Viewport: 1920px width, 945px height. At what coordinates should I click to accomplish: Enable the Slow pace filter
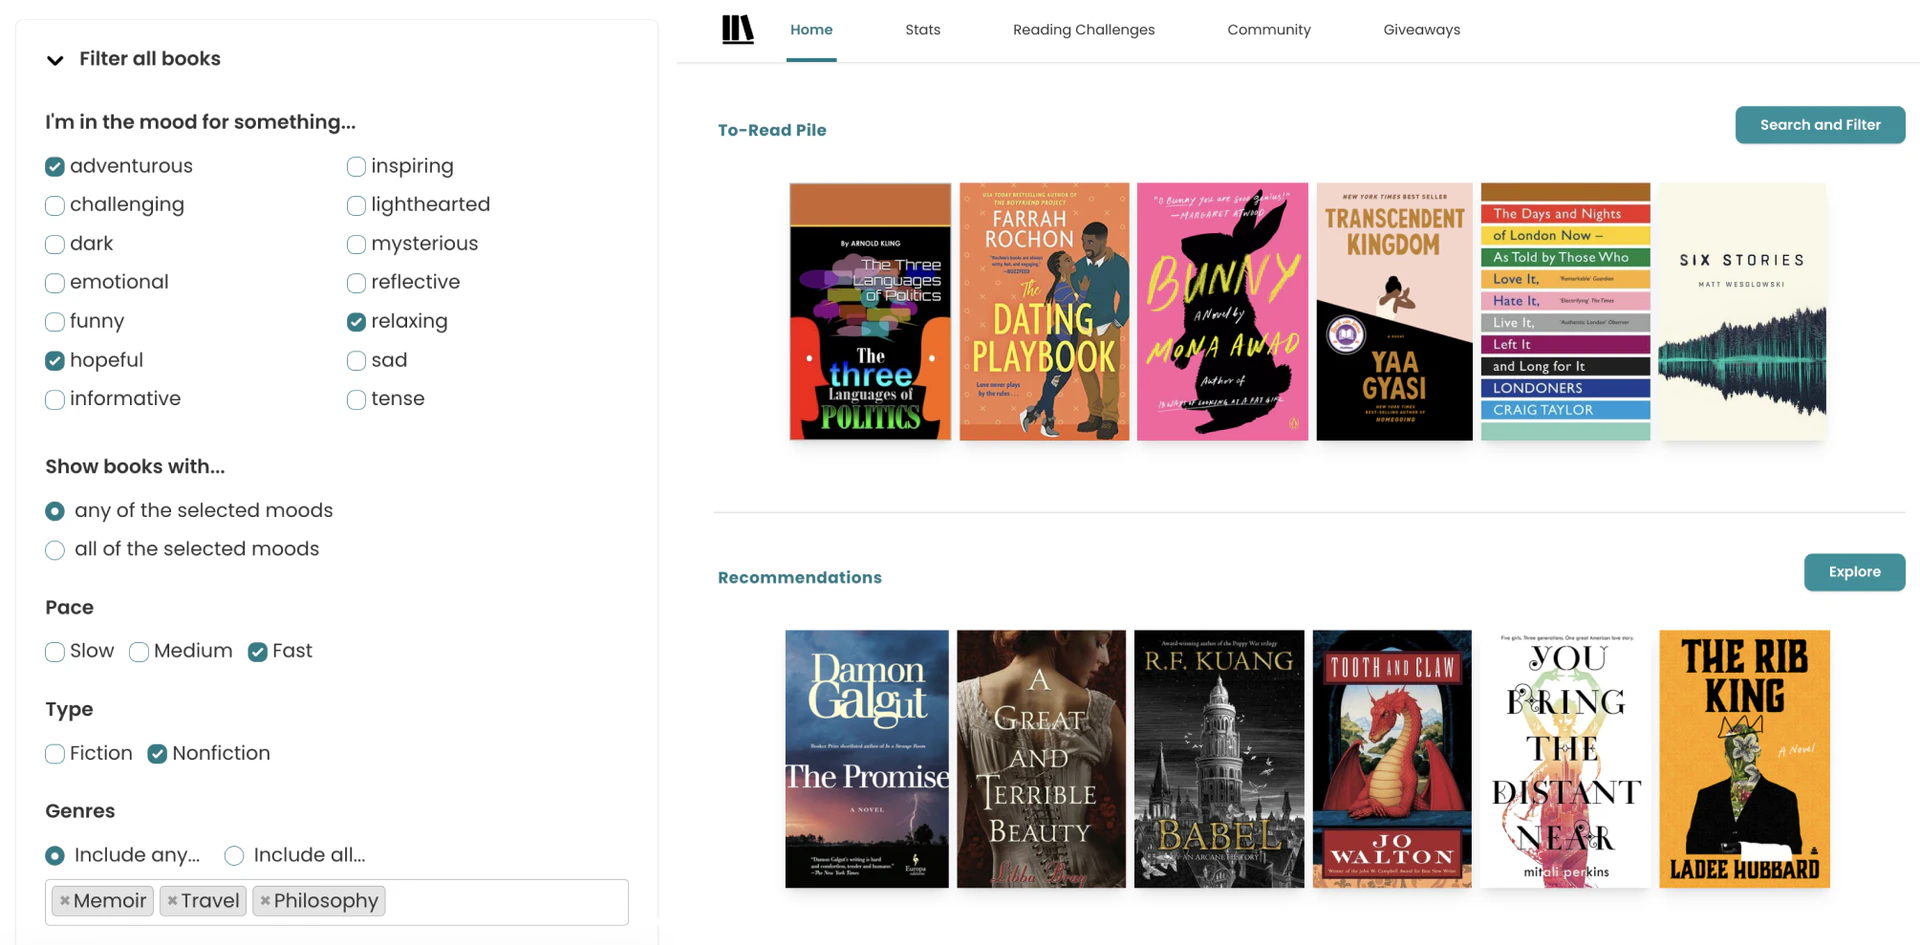[55, 651]
